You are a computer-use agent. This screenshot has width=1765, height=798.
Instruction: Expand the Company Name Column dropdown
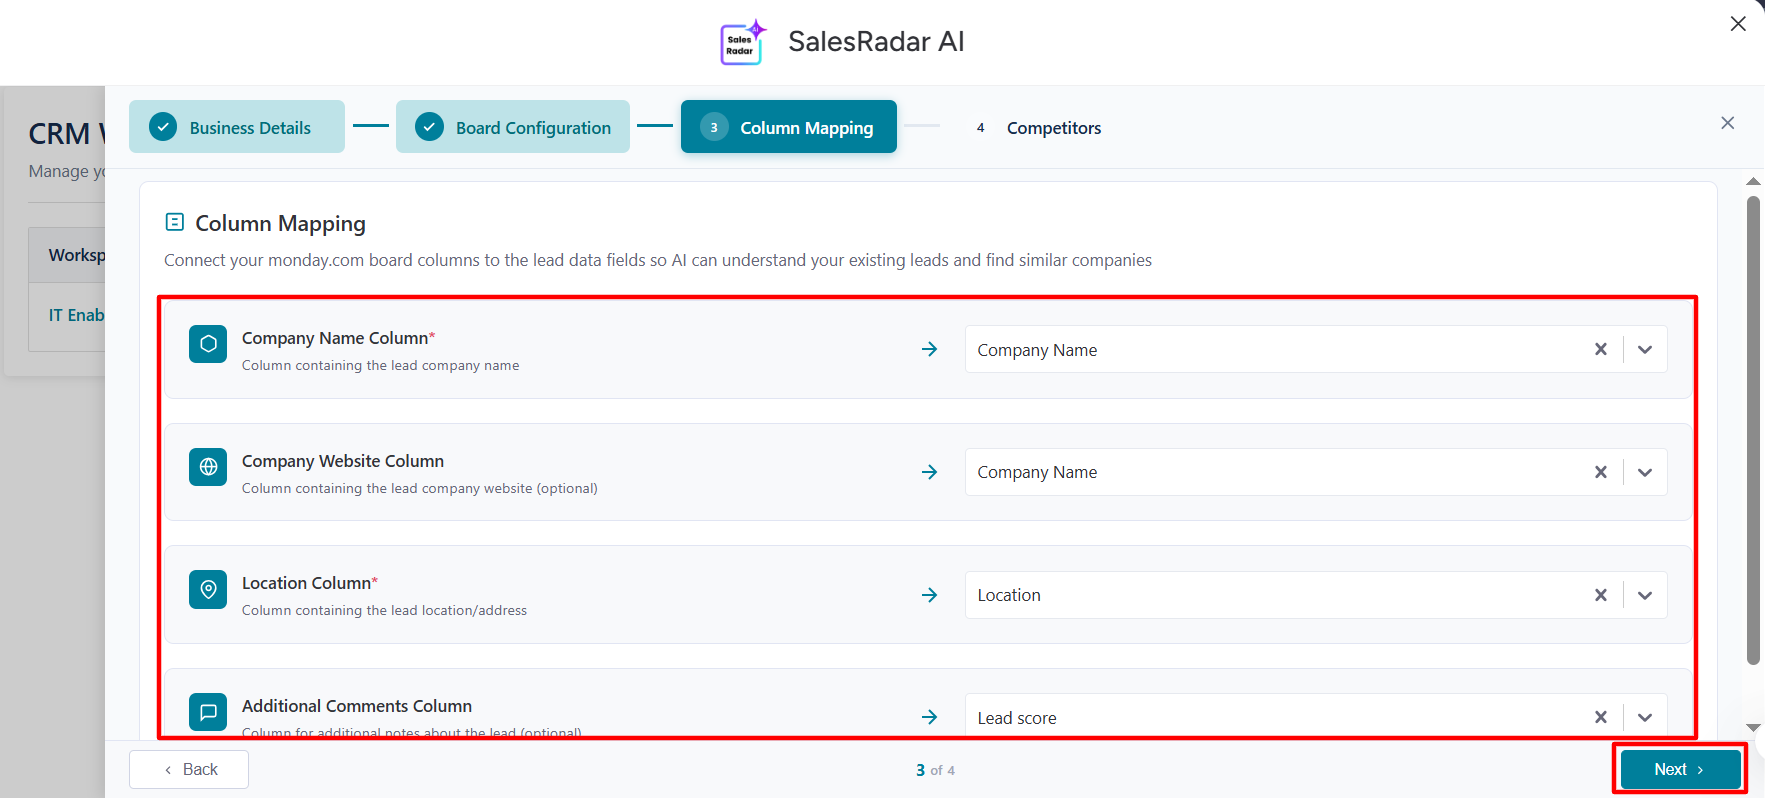1645,349
